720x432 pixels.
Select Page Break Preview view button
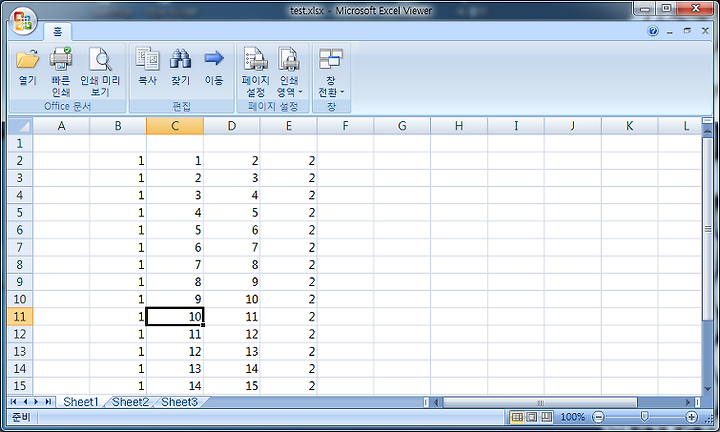[546, 417]
